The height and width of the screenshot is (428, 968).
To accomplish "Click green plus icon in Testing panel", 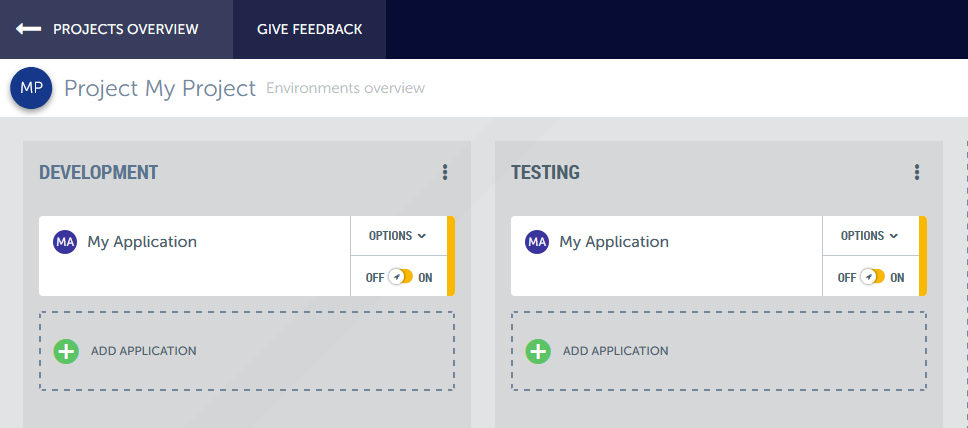I will (538, 351).
